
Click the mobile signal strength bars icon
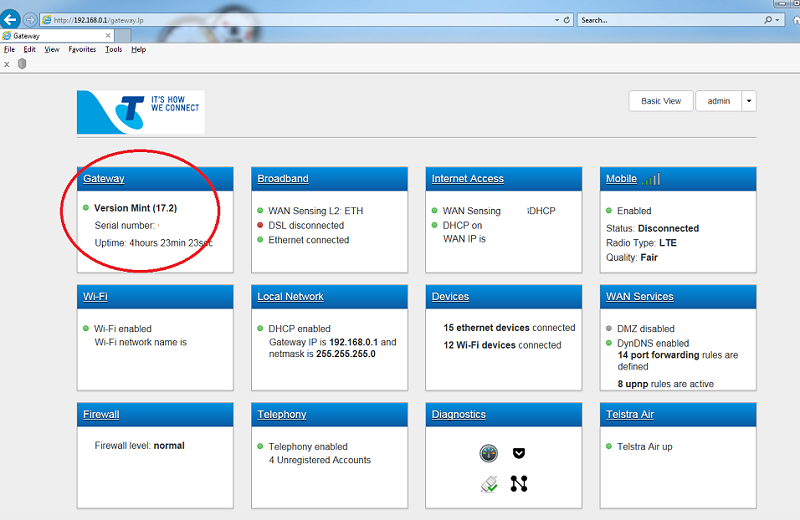[x=651, y=179]
